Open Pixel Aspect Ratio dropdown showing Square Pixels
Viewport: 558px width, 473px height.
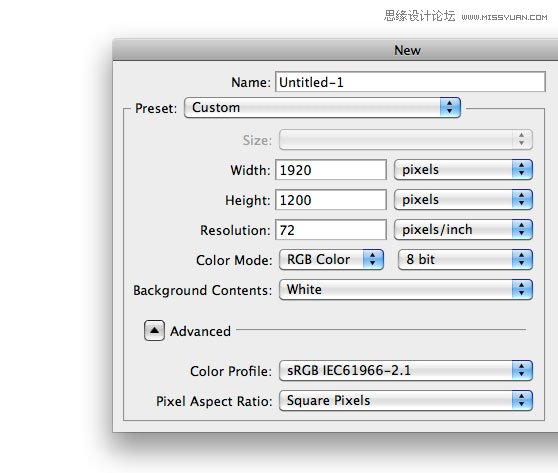pos(406,400)
